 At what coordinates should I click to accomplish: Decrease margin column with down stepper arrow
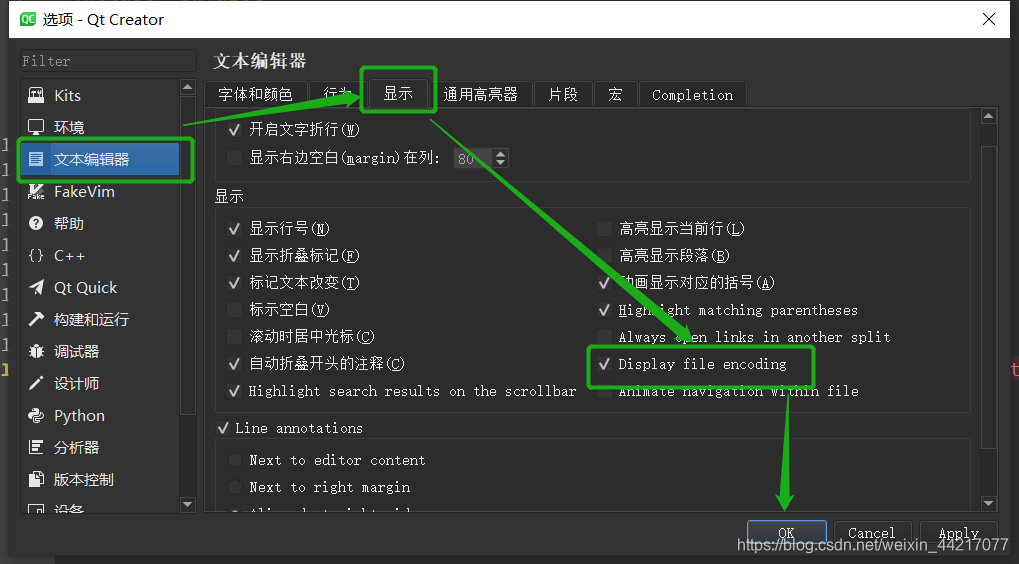pyautogui.click(x=500, y=162)
